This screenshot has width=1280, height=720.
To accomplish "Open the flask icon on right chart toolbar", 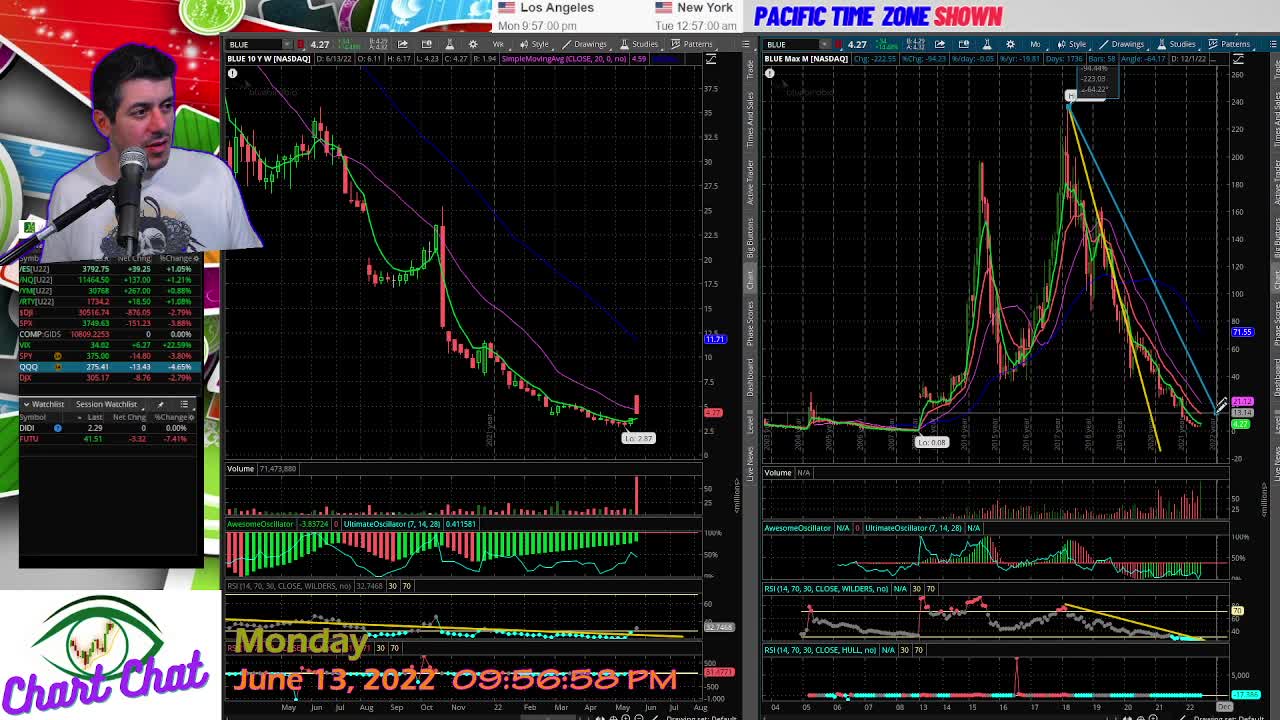I will (x=986, y=44).
